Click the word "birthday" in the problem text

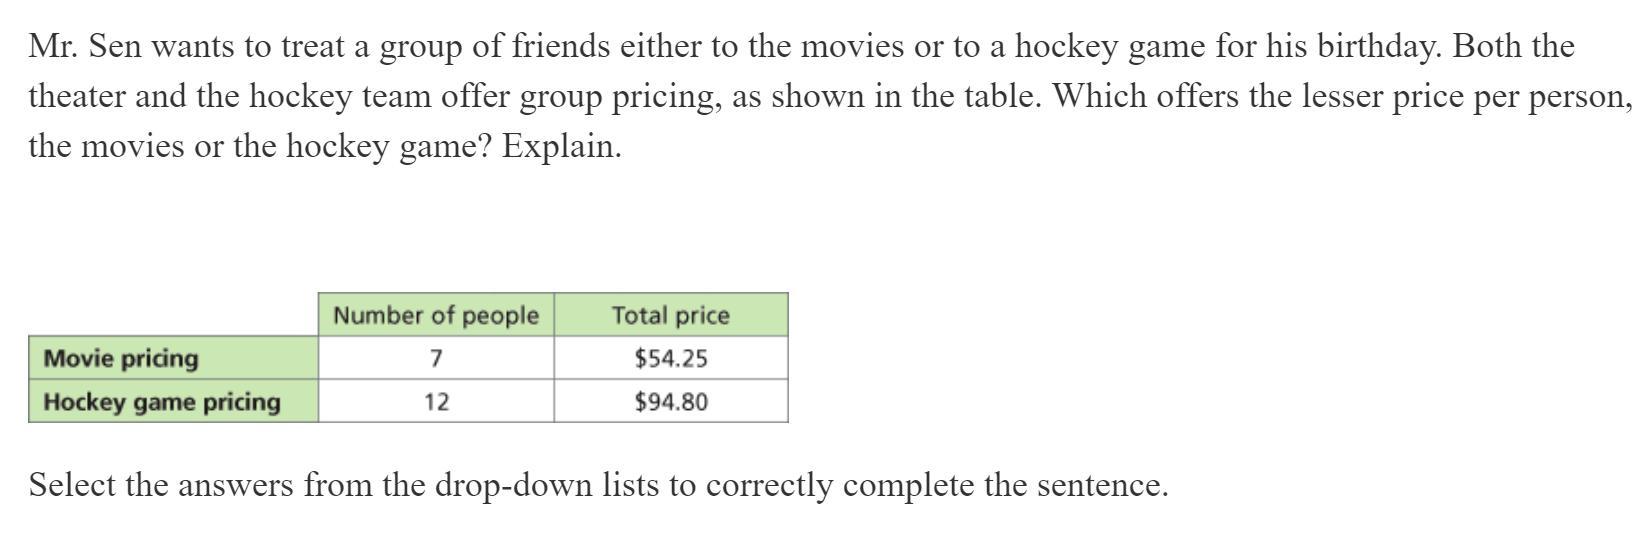point(1381,46)
